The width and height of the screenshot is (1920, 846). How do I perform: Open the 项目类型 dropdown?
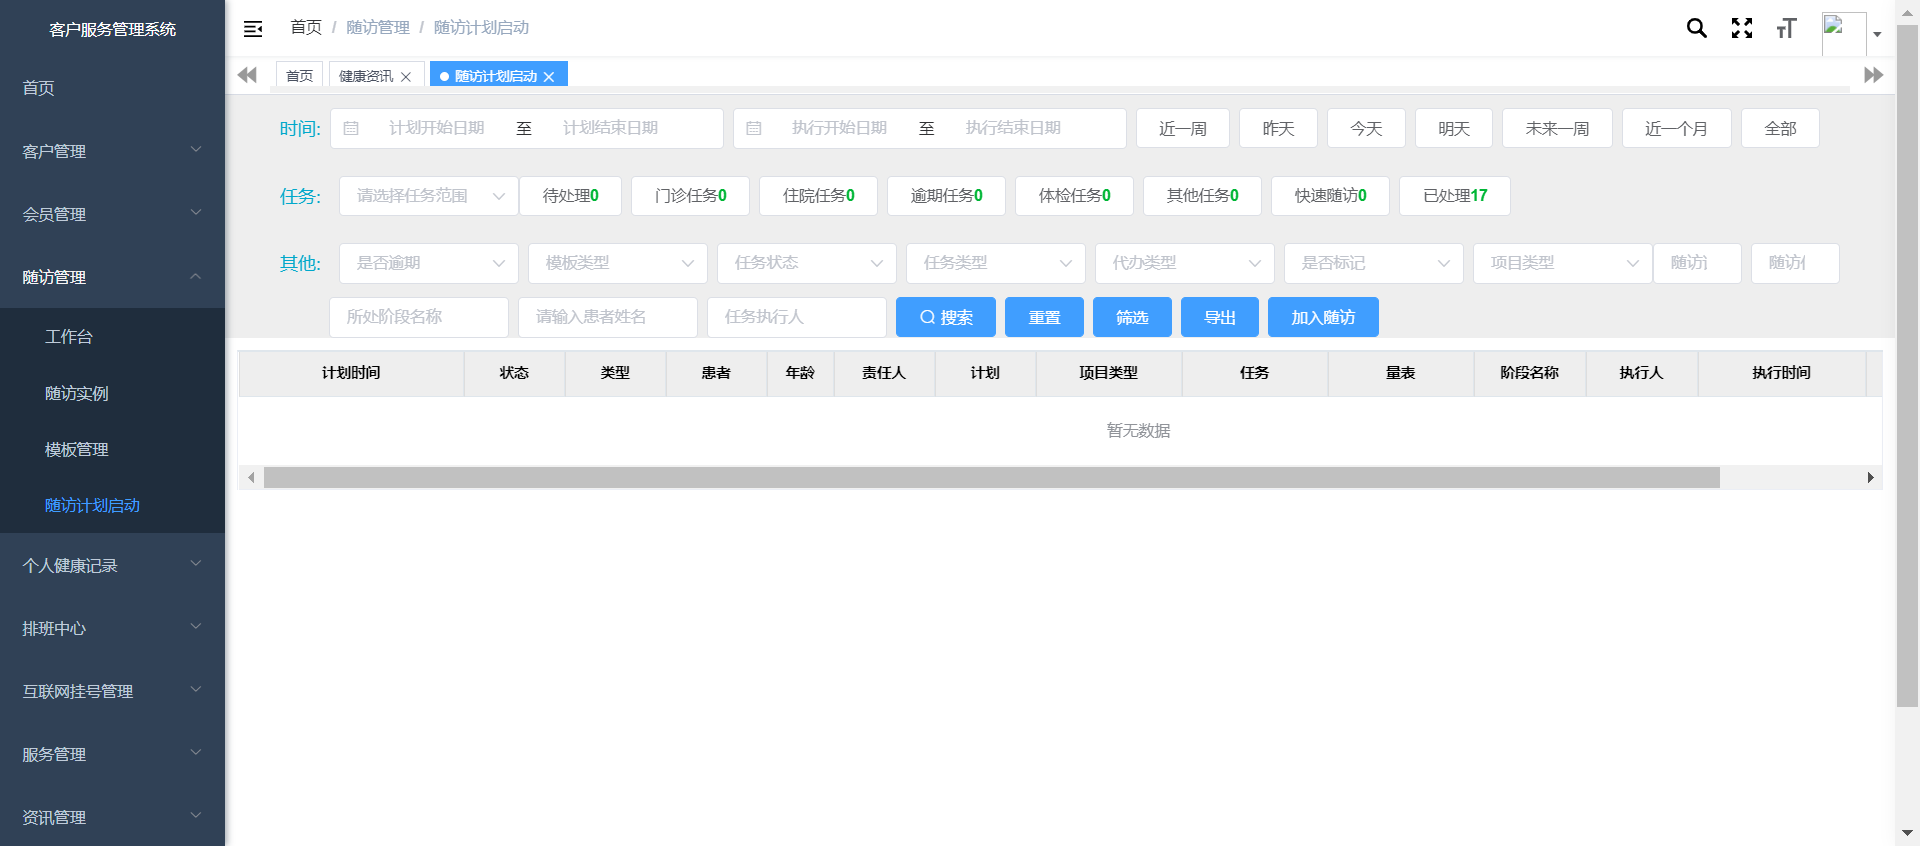1563,263
